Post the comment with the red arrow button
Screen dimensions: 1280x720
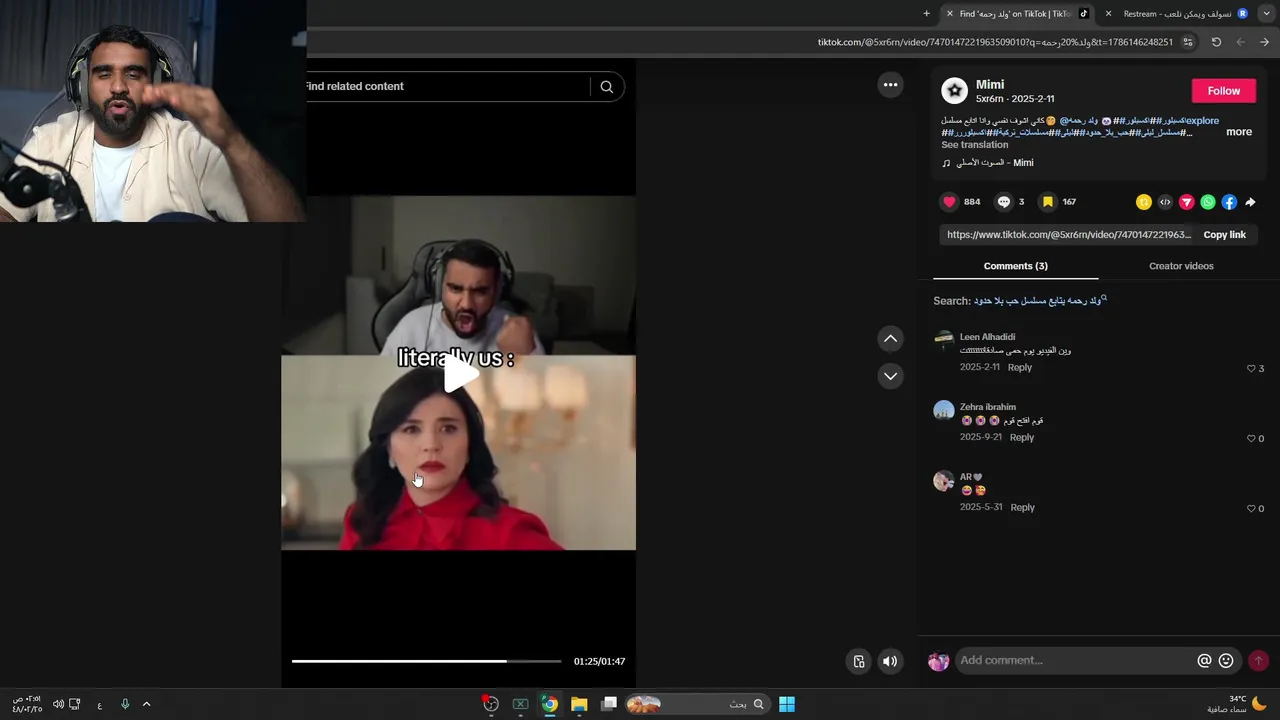1258,661
